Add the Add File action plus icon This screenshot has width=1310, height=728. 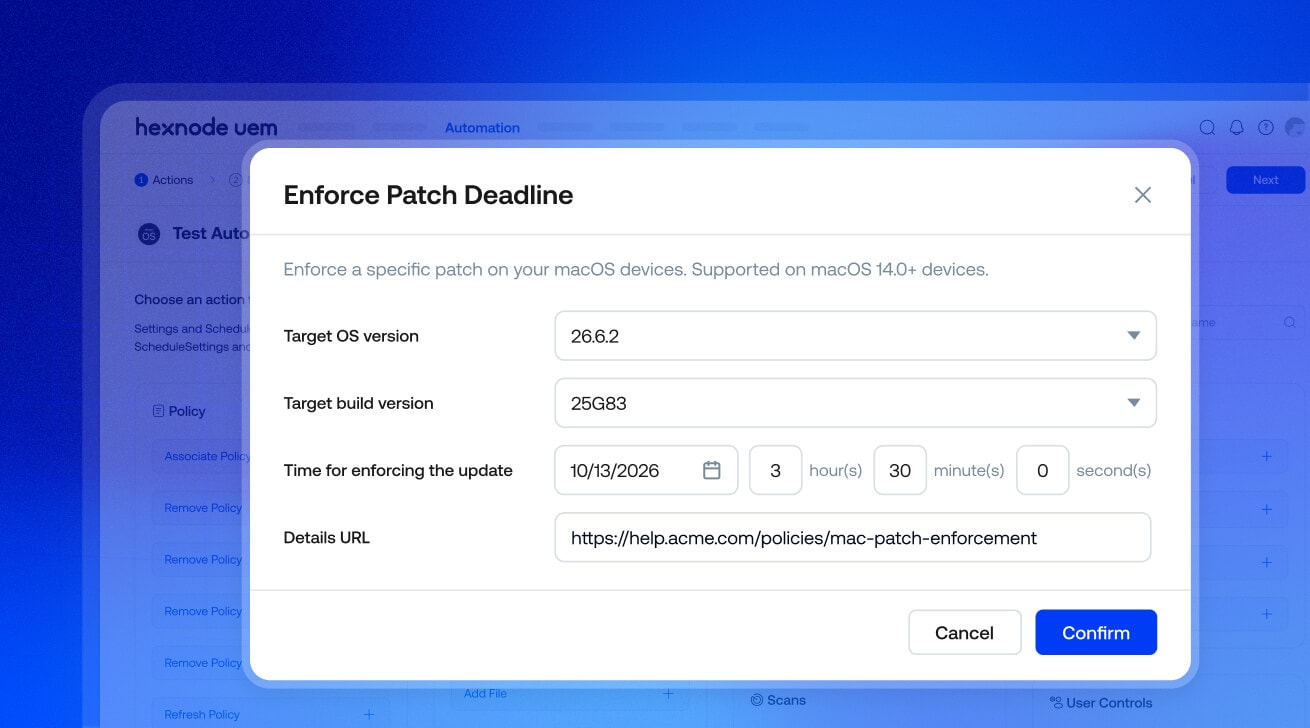(x=669, y=693)
